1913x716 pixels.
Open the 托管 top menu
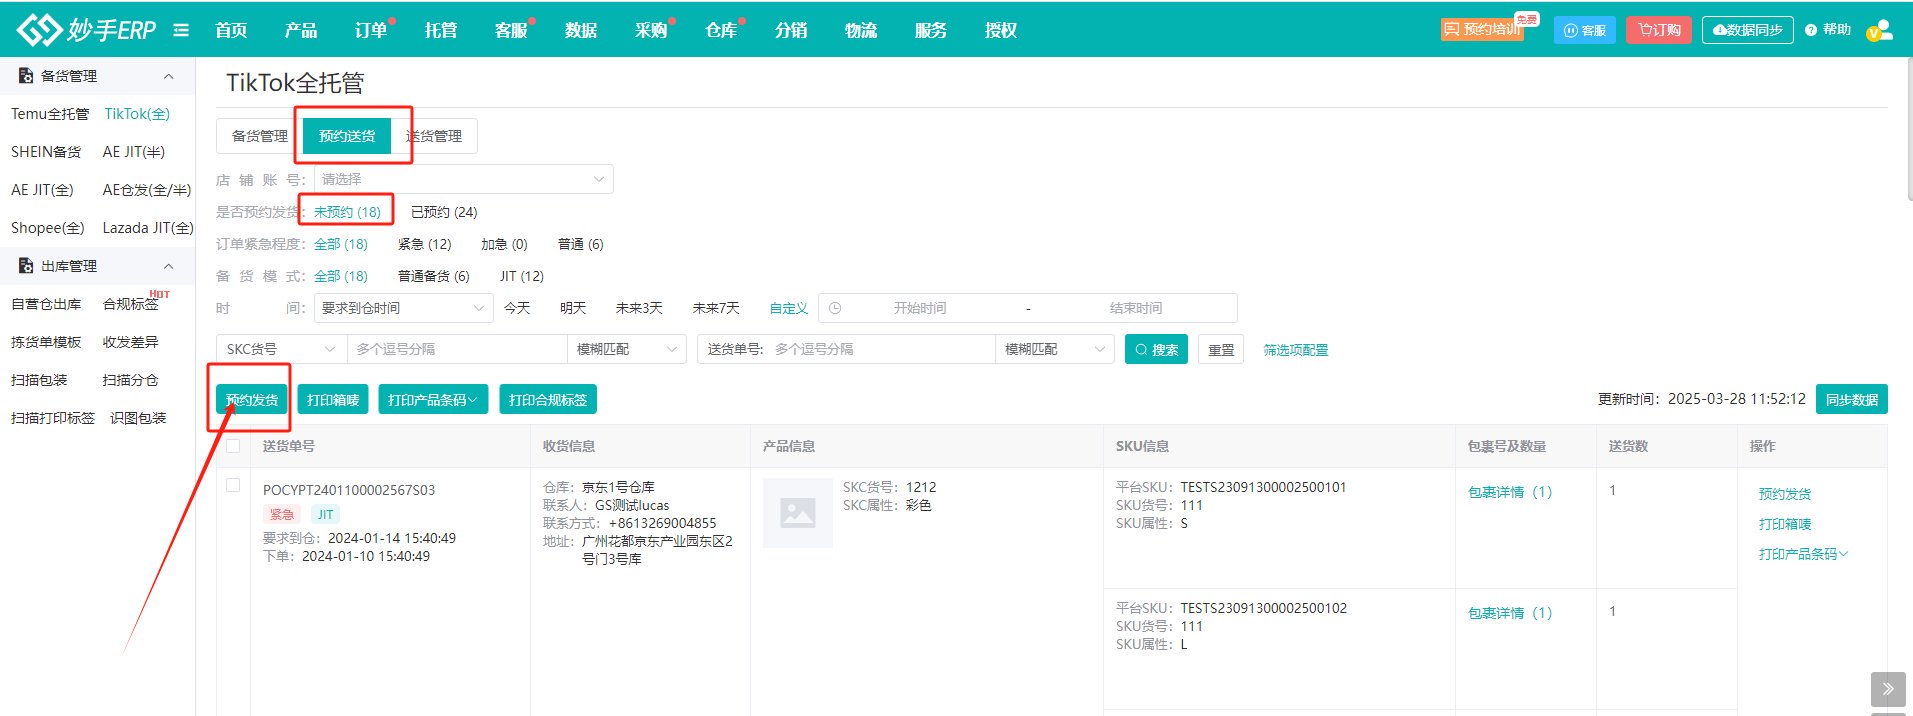(x=441, y=30)
